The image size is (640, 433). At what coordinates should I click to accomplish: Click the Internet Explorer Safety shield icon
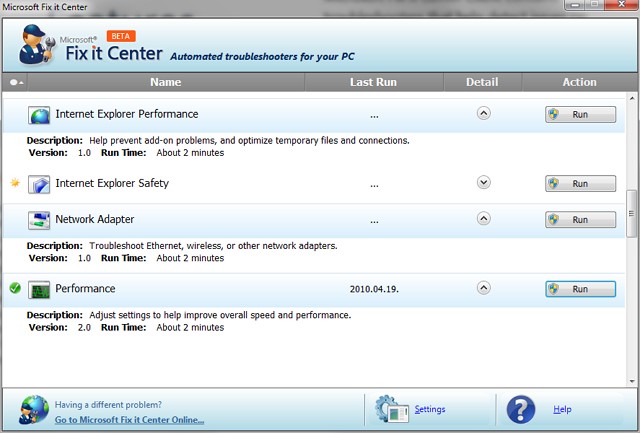[39, 184]
